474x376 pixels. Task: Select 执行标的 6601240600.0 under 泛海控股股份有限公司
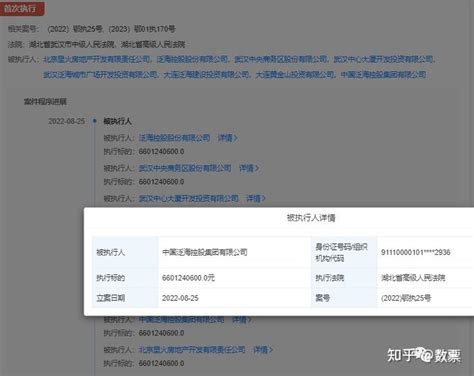161,152
